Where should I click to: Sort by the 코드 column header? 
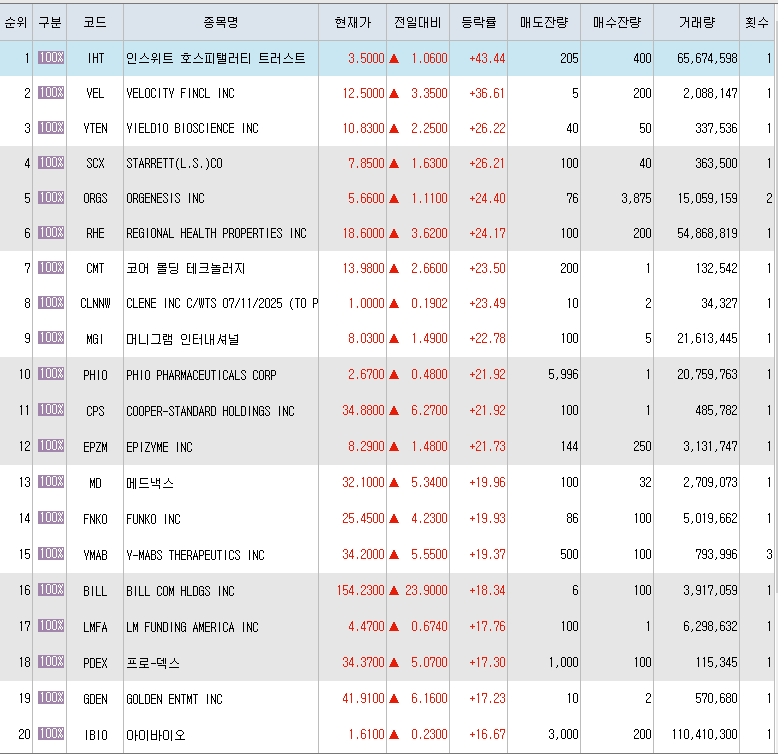click(x=95, y=22)
